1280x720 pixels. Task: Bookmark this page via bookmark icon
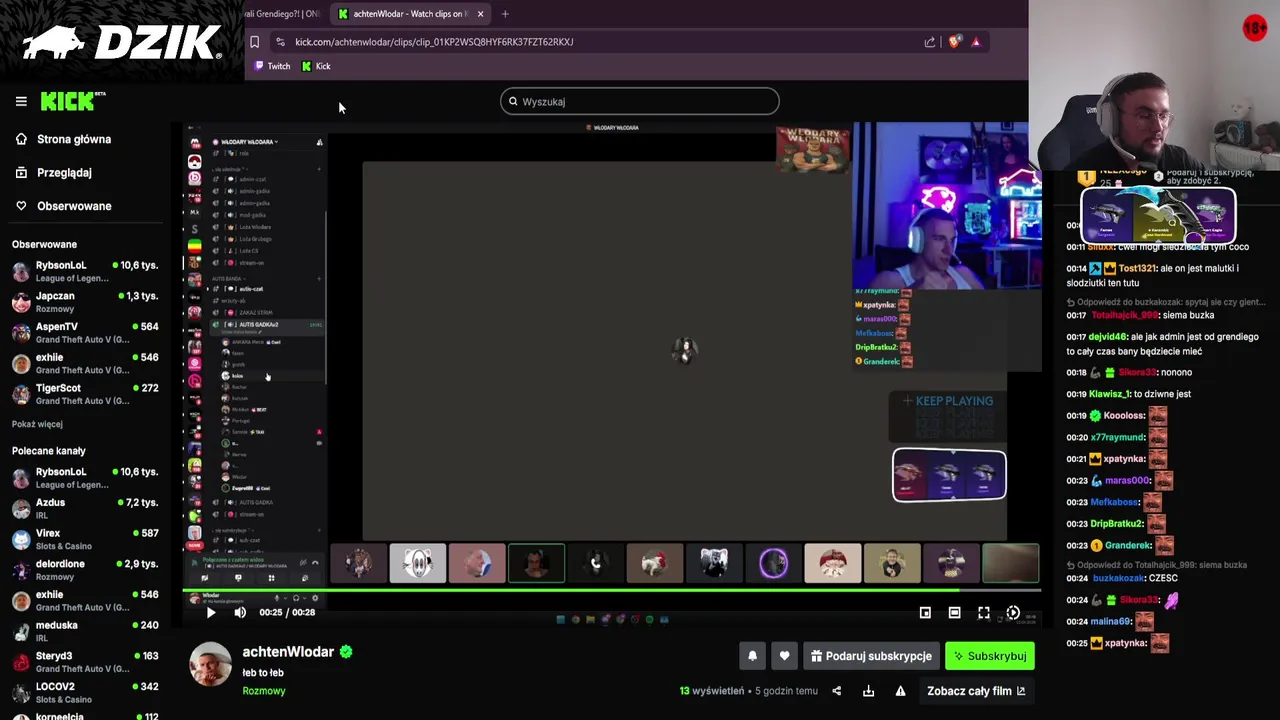tap(254, 42)
